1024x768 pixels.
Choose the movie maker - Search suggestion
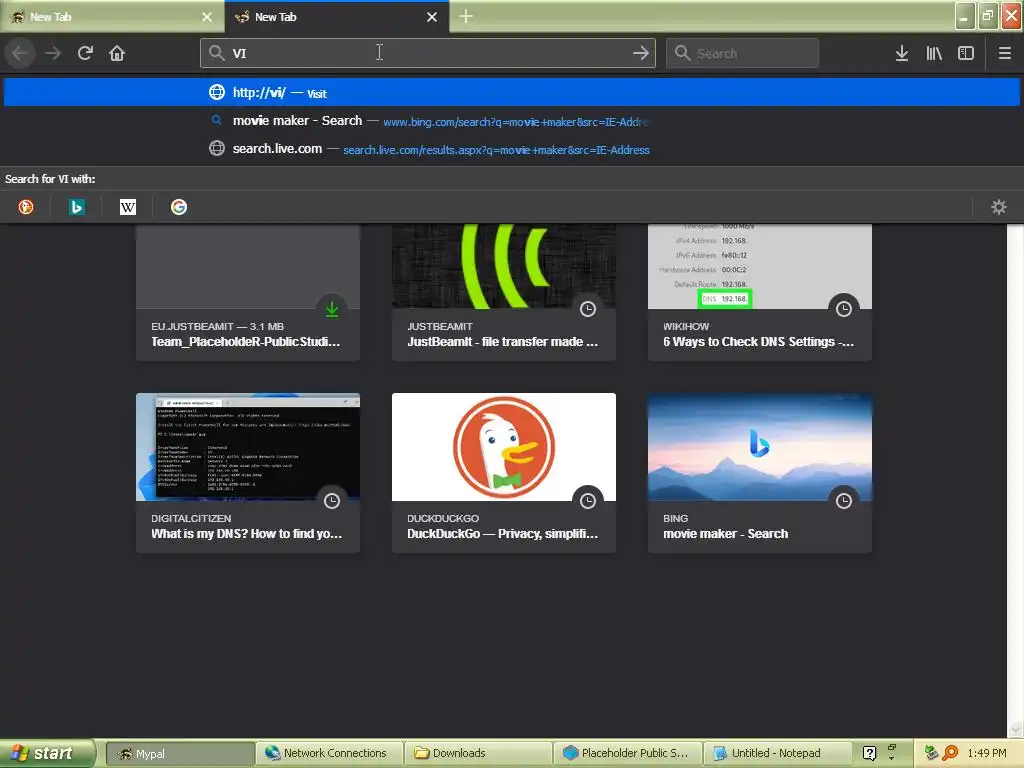click(x=511, y=121)
